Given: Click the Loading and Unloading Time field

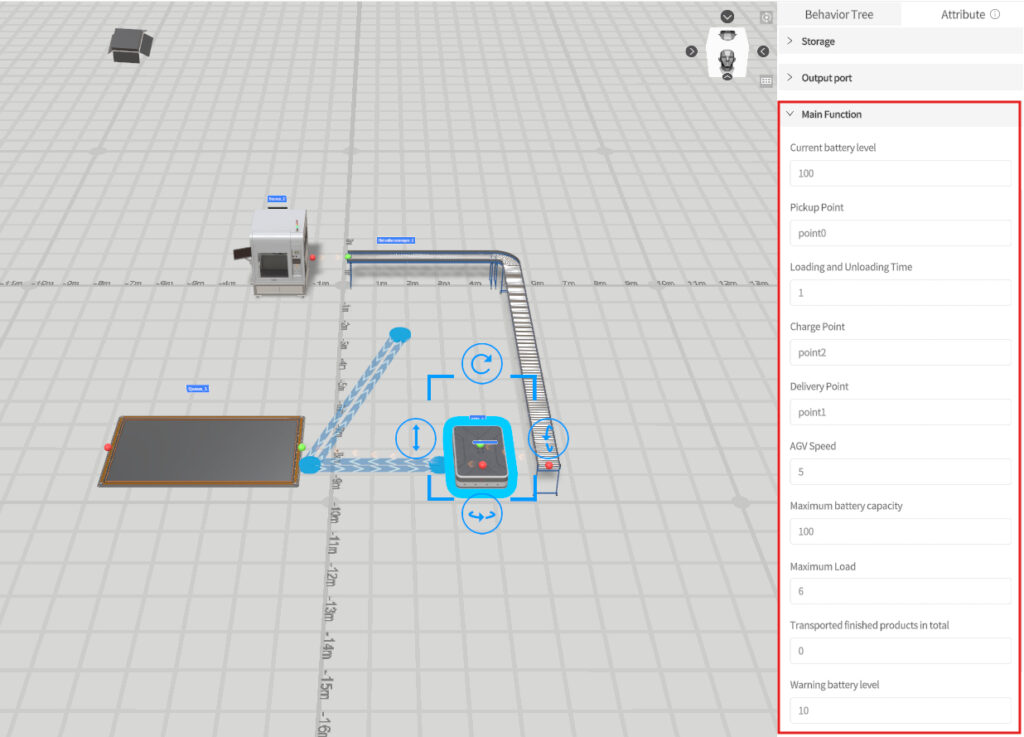Looking at the screenshot, I should 900,292.
